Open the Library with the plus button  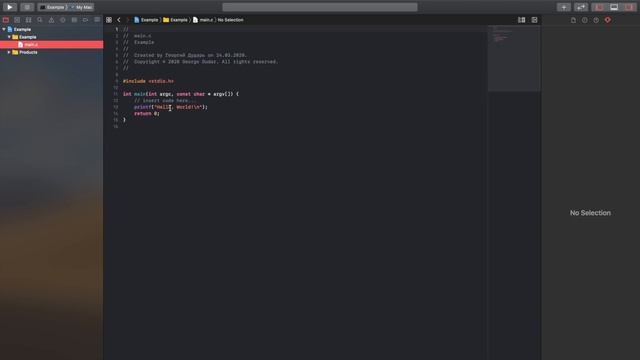[564, 7]
